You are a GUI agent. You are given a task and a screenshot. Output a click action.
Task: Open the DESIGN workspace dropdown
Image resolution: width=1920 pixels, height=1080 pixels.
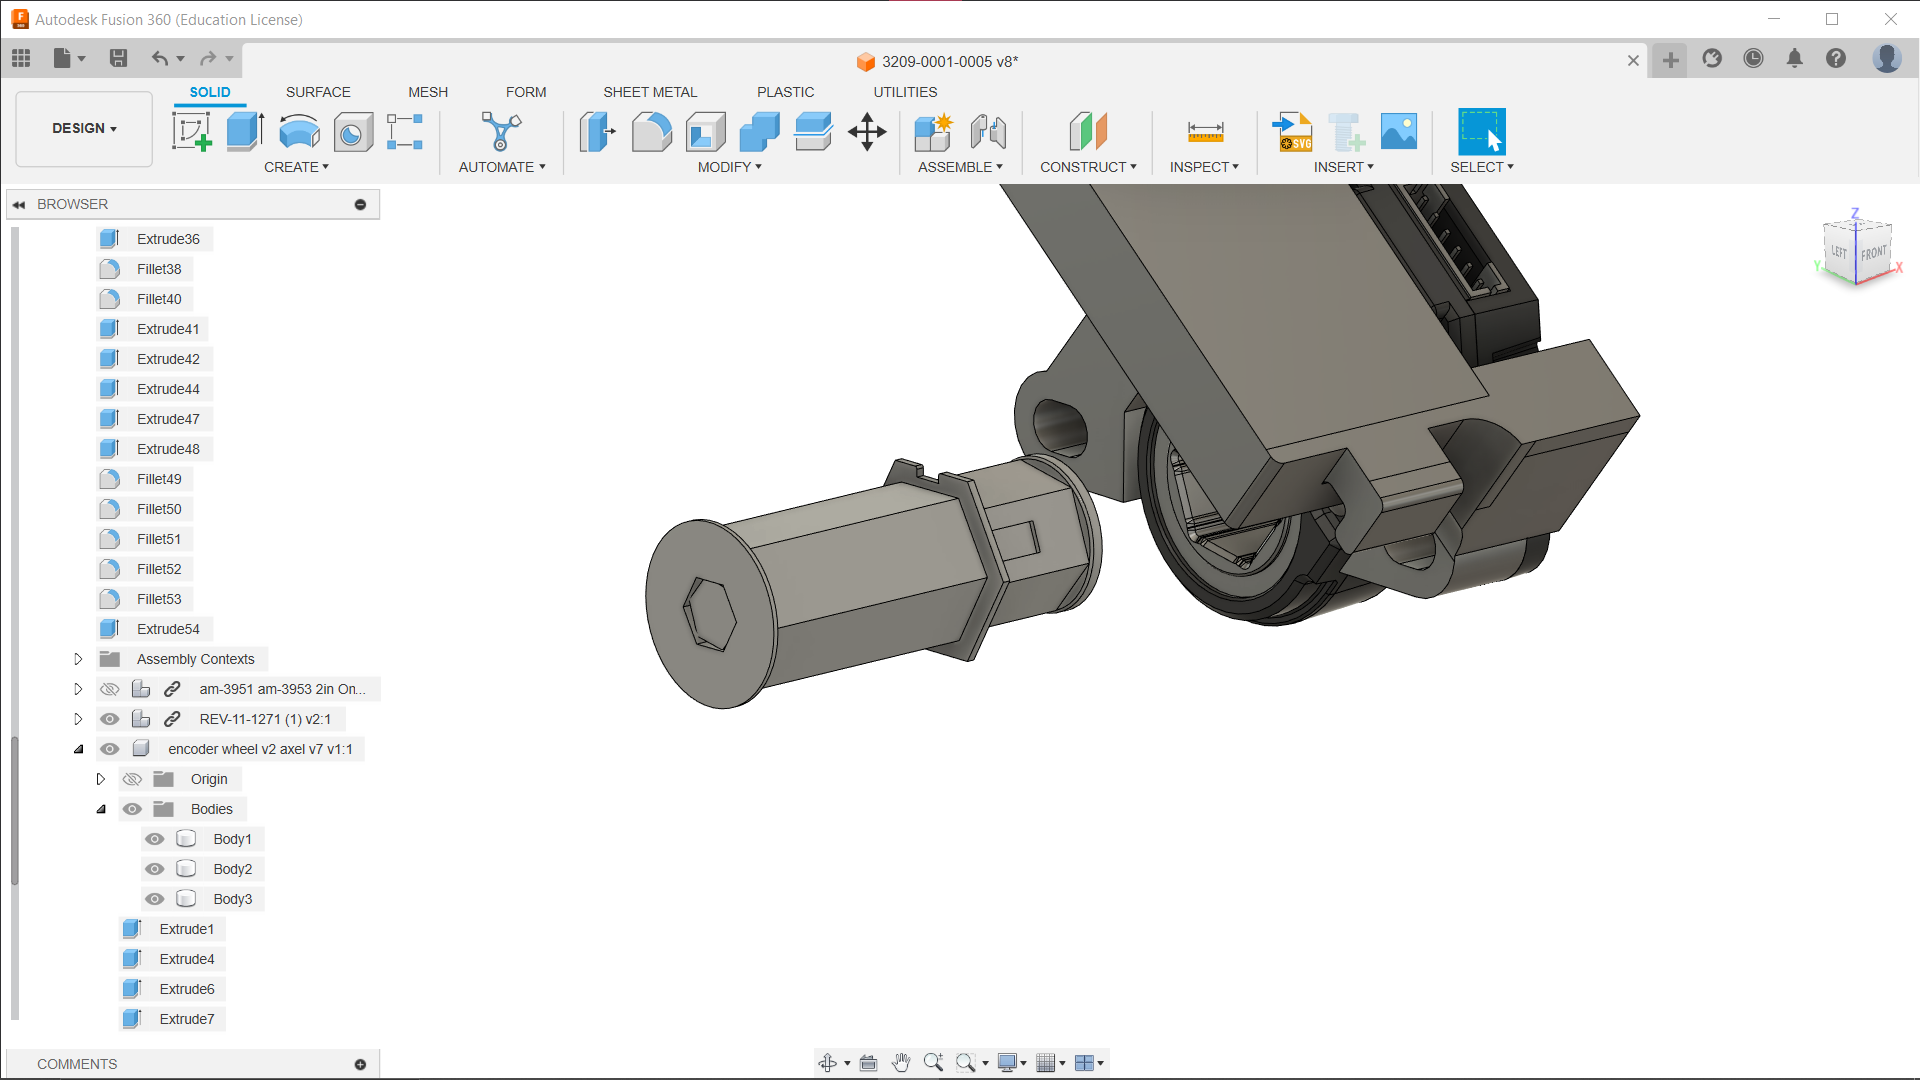84,128
